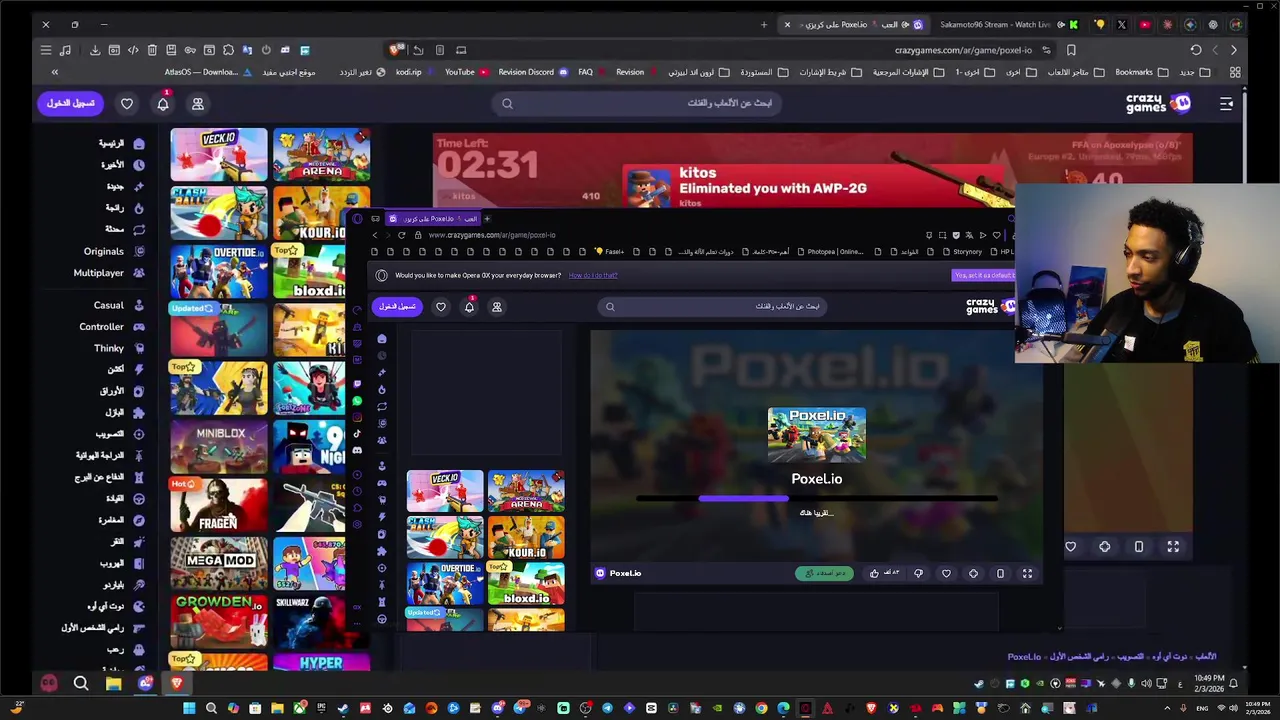Image resolution: width=1280 pixels, height=720 pixels.
Task: Click the CrazyGames logo in outer window
Action: click(x=1158, y=103)
